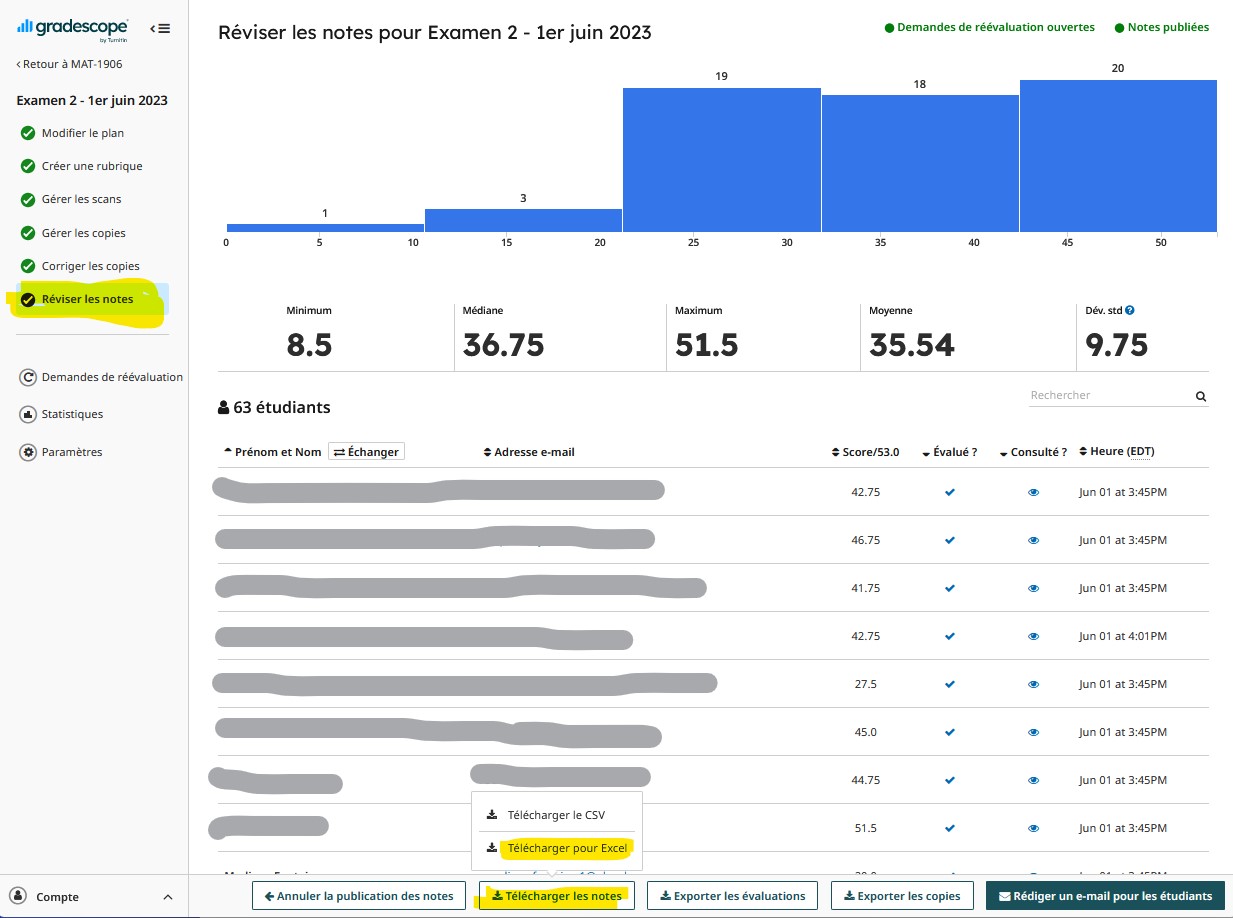Click the Dév. std help icon
The image size is (1233, 918).
tap(1129, 310)
